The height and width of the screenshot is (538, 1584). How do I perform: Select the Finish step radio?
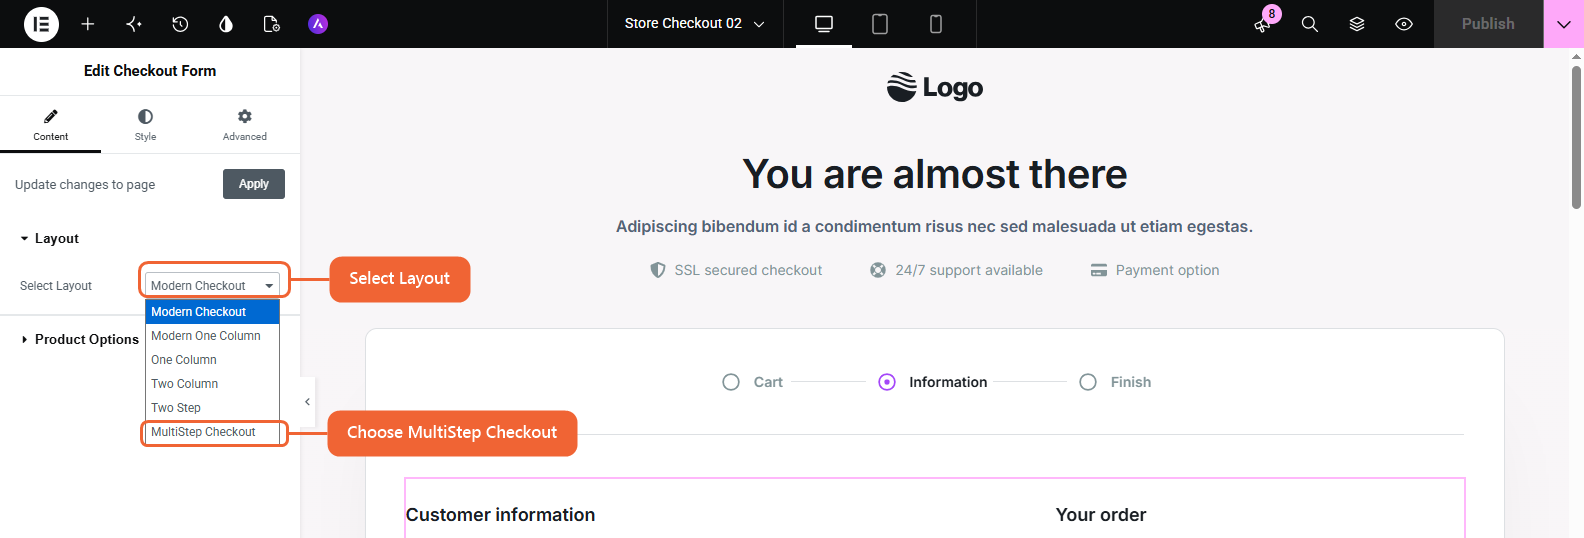point(1088,382)
